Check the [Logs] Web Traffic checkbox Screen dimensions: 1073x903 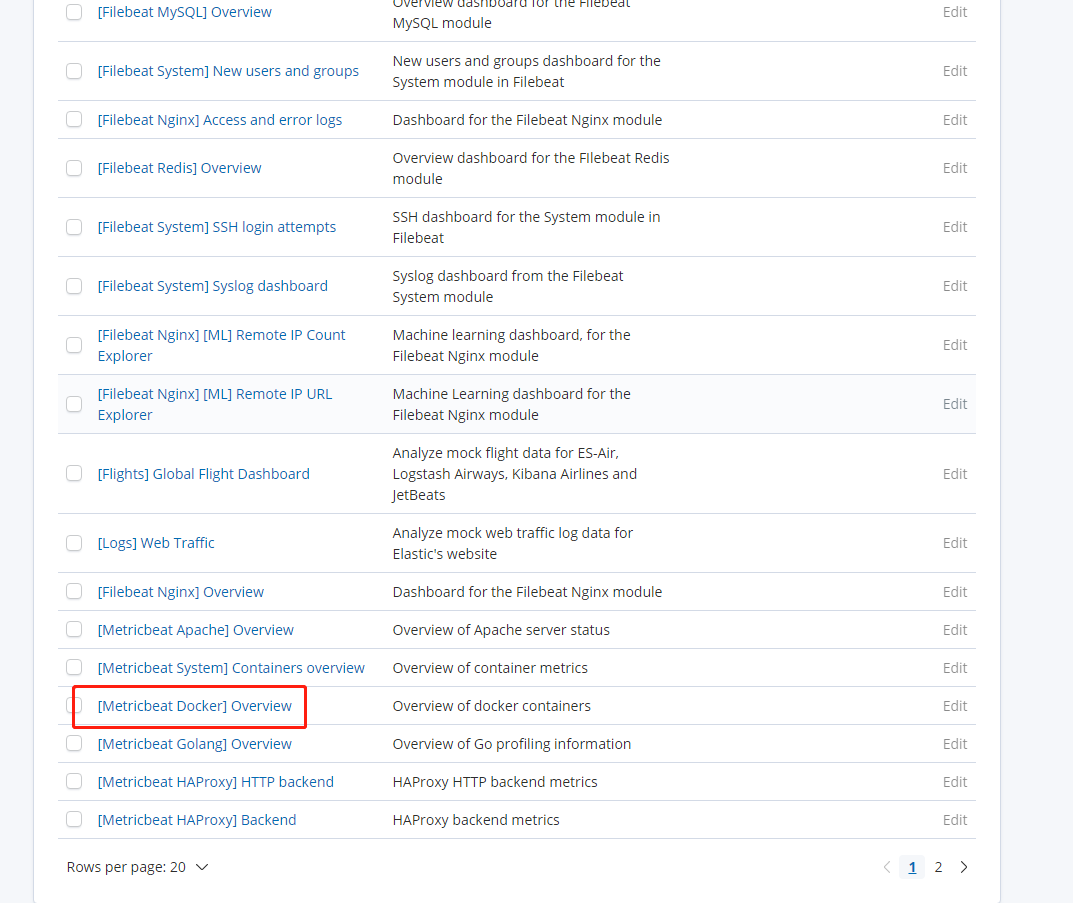click(x=74, y=543)
